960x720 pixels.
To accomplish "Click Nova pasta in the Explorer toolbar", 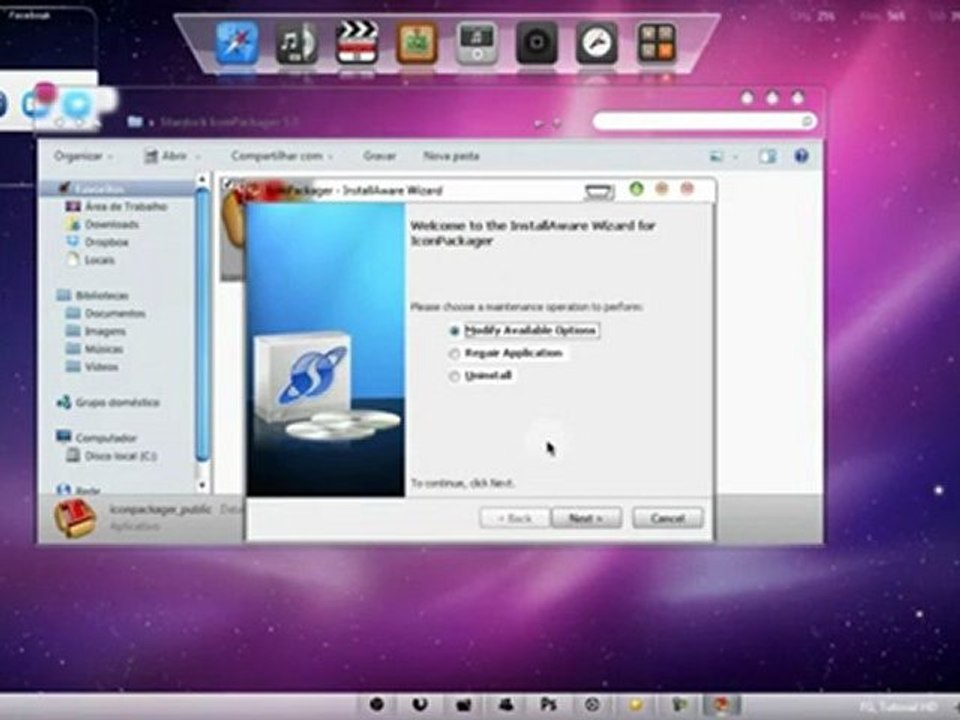I will tap(451, 156).
